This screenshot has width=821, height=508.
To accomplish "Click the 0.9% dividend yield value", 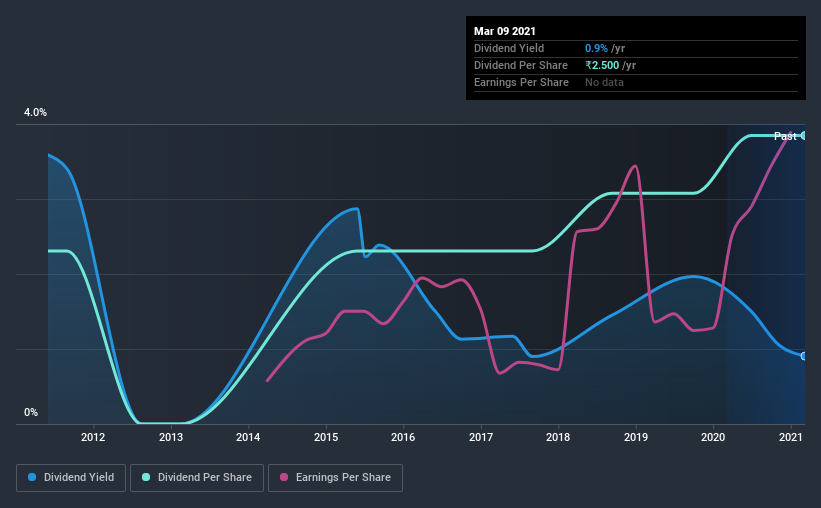I will (x=596, y=48).
